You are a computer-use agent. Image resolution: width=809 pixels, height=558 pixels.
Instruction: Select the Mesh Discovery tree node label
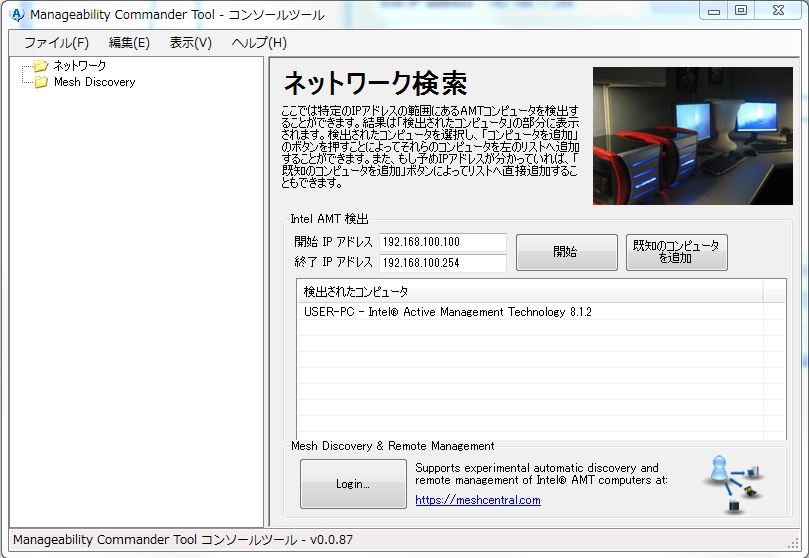[x=94, y=82]
